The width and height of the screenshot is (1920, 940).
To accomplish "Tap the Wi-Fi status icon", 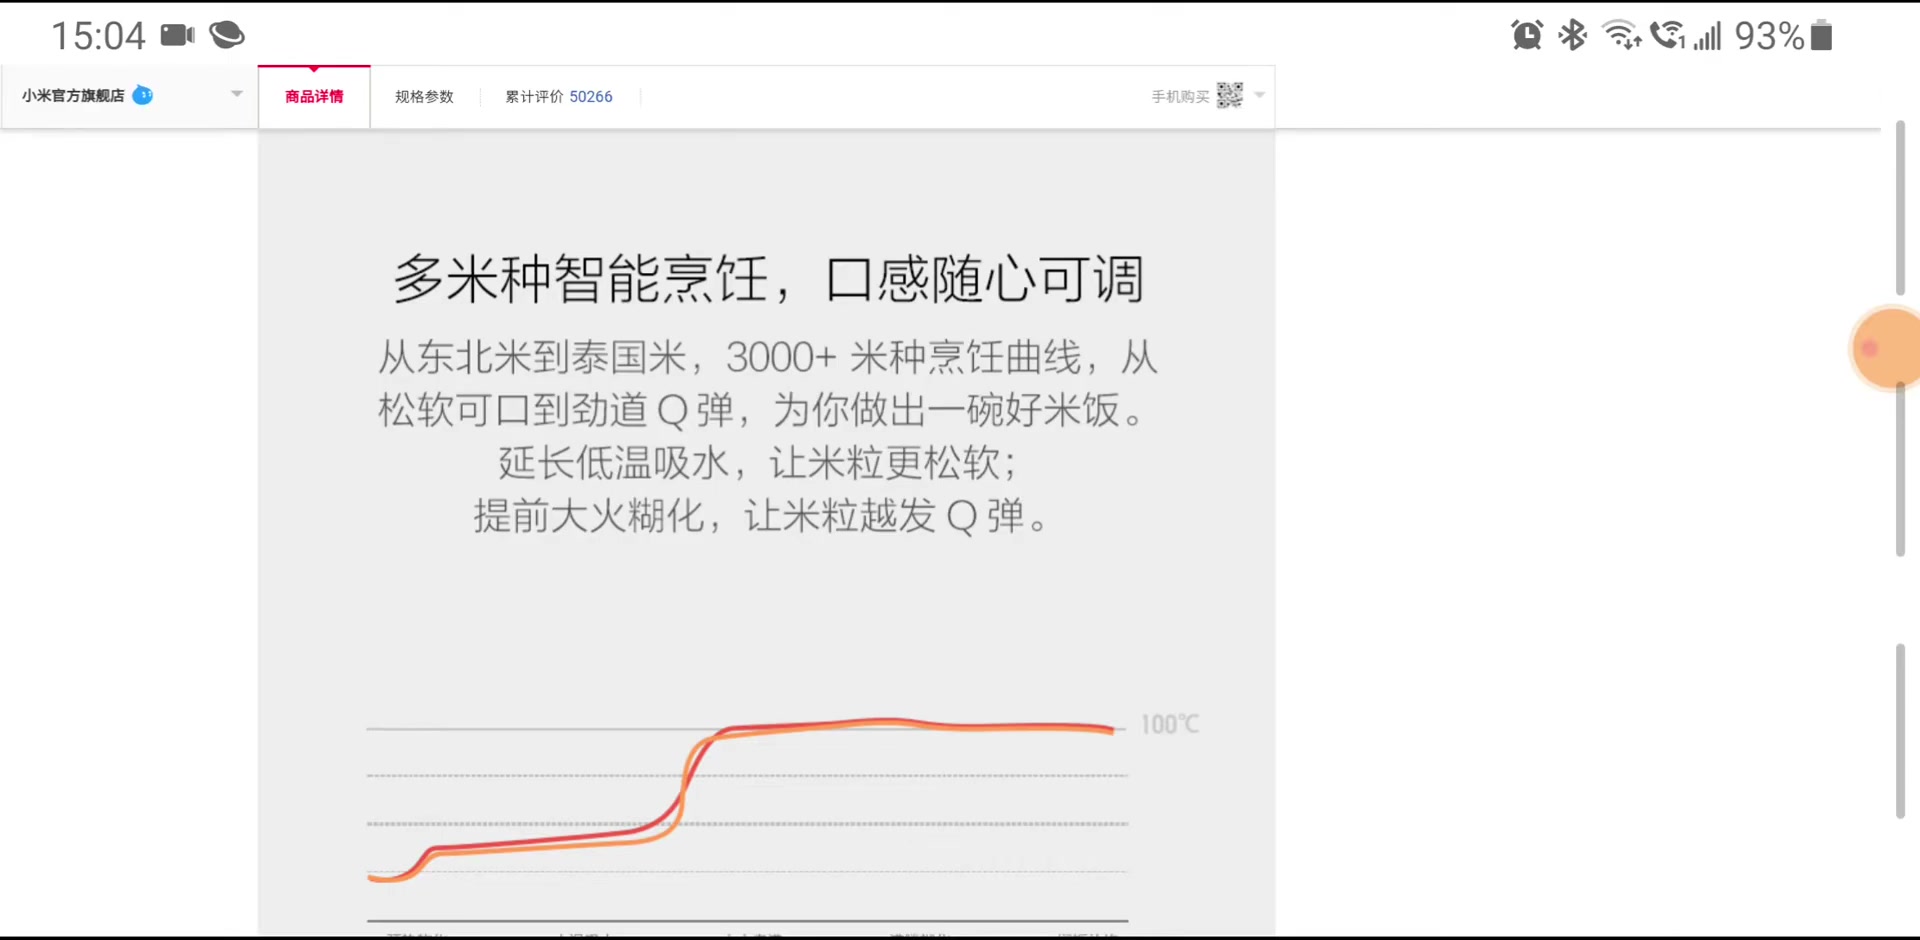I will tap(1622, 35).
